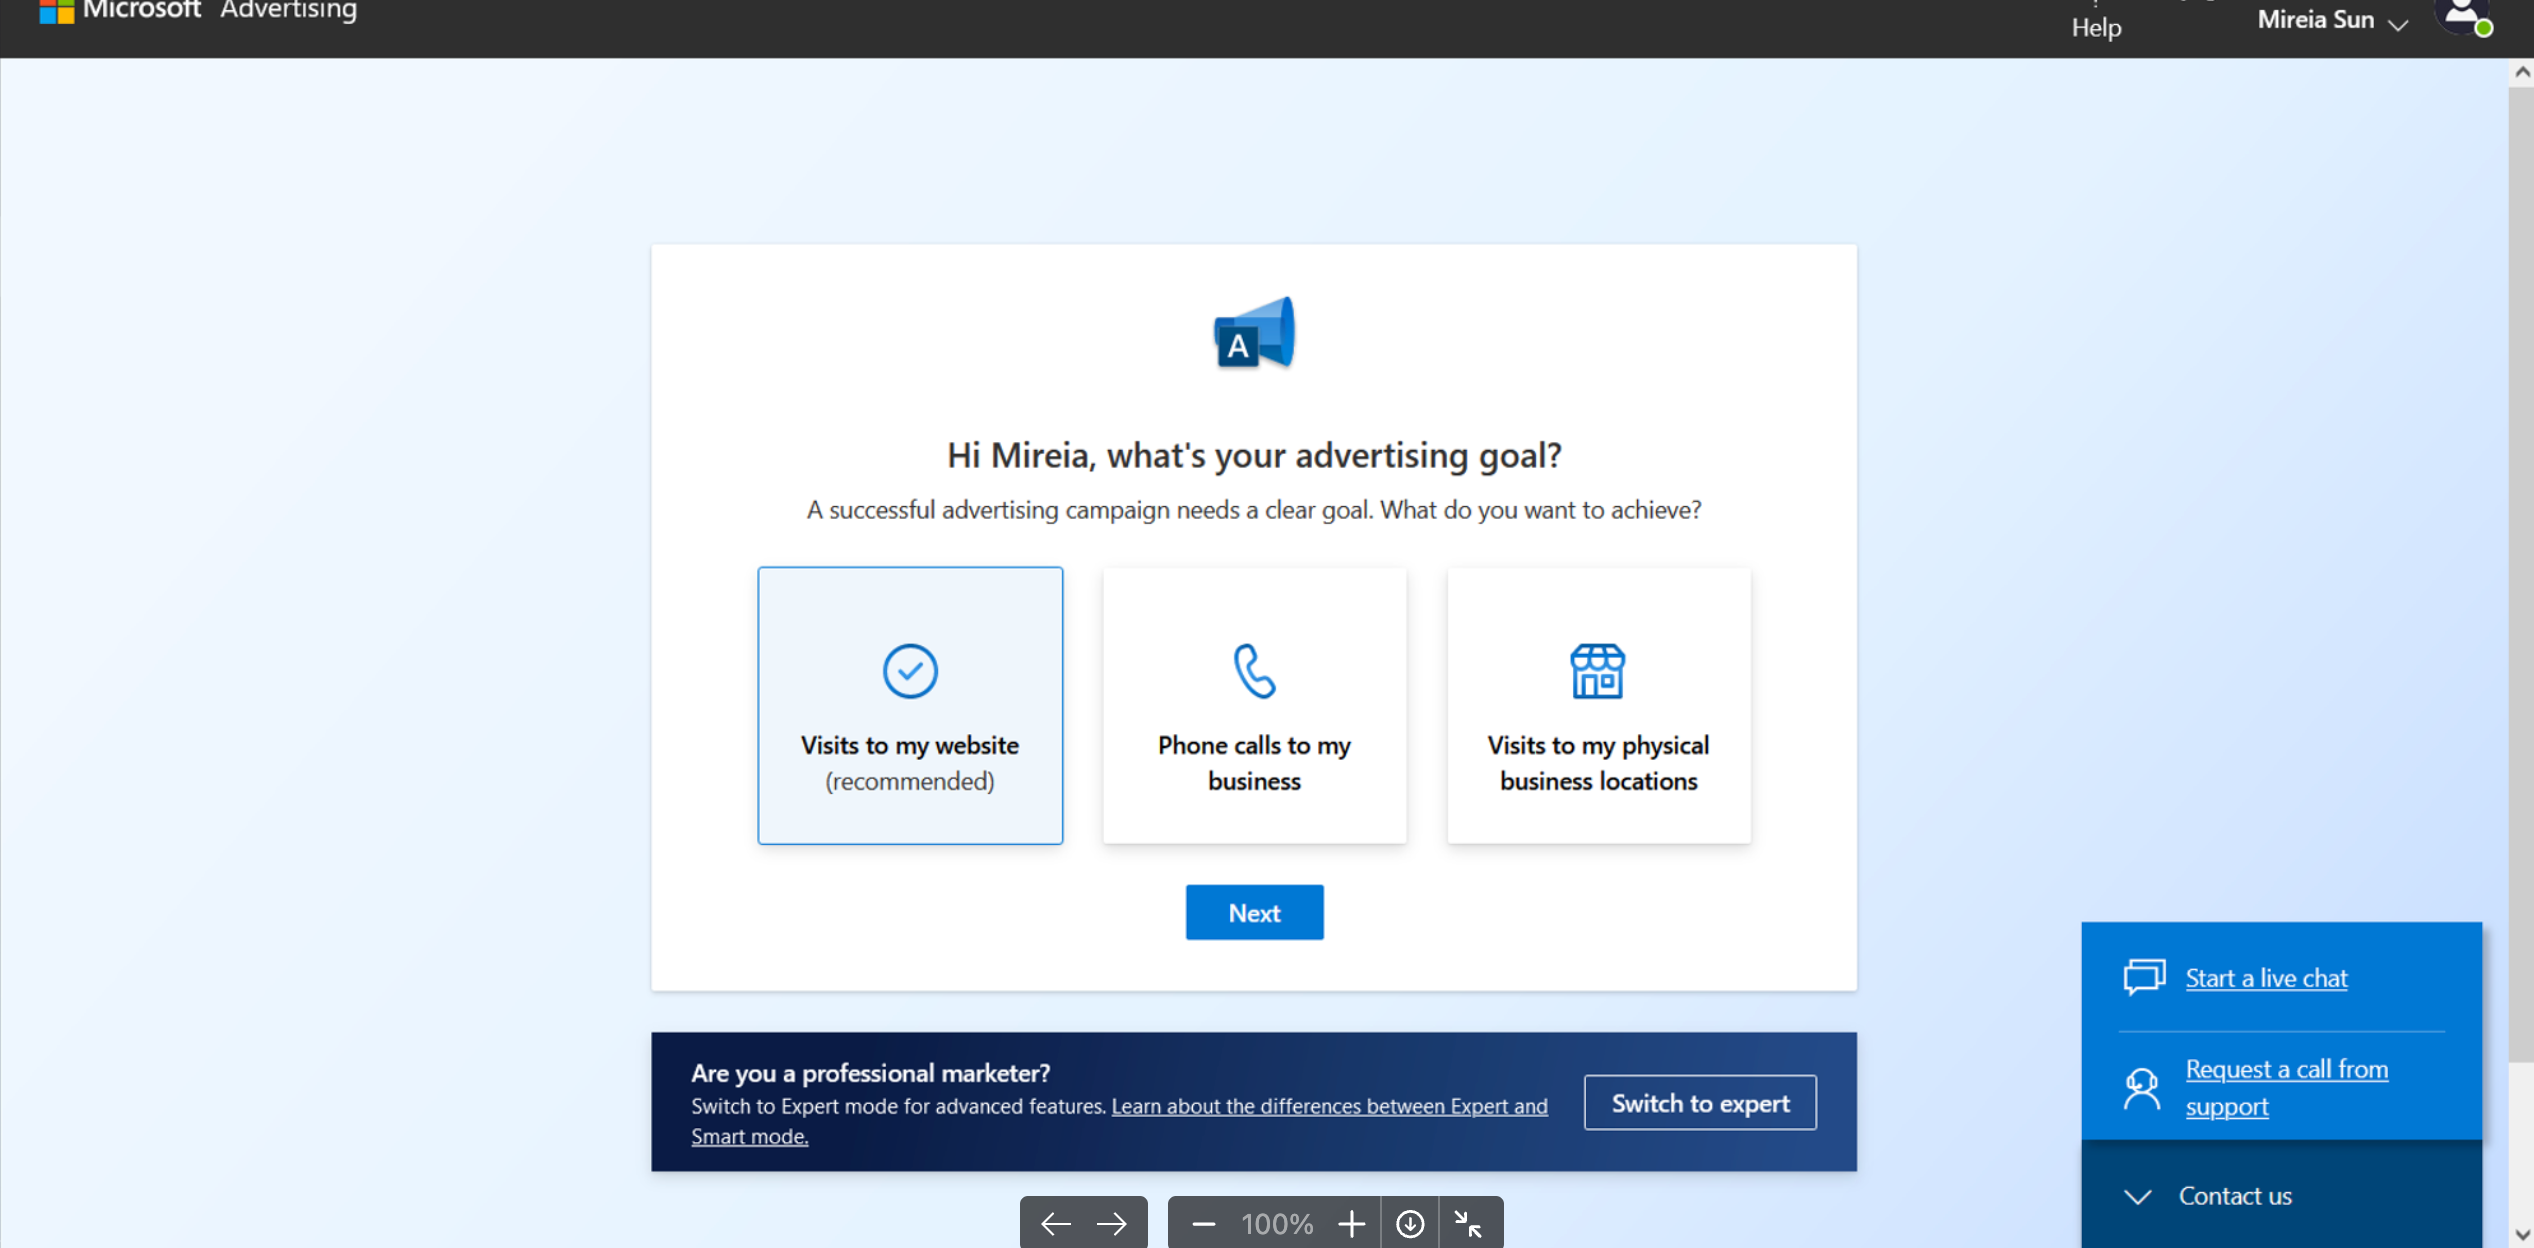Click the Next button
This screenshot has width=2534, height=1248.
[1254, 912]
